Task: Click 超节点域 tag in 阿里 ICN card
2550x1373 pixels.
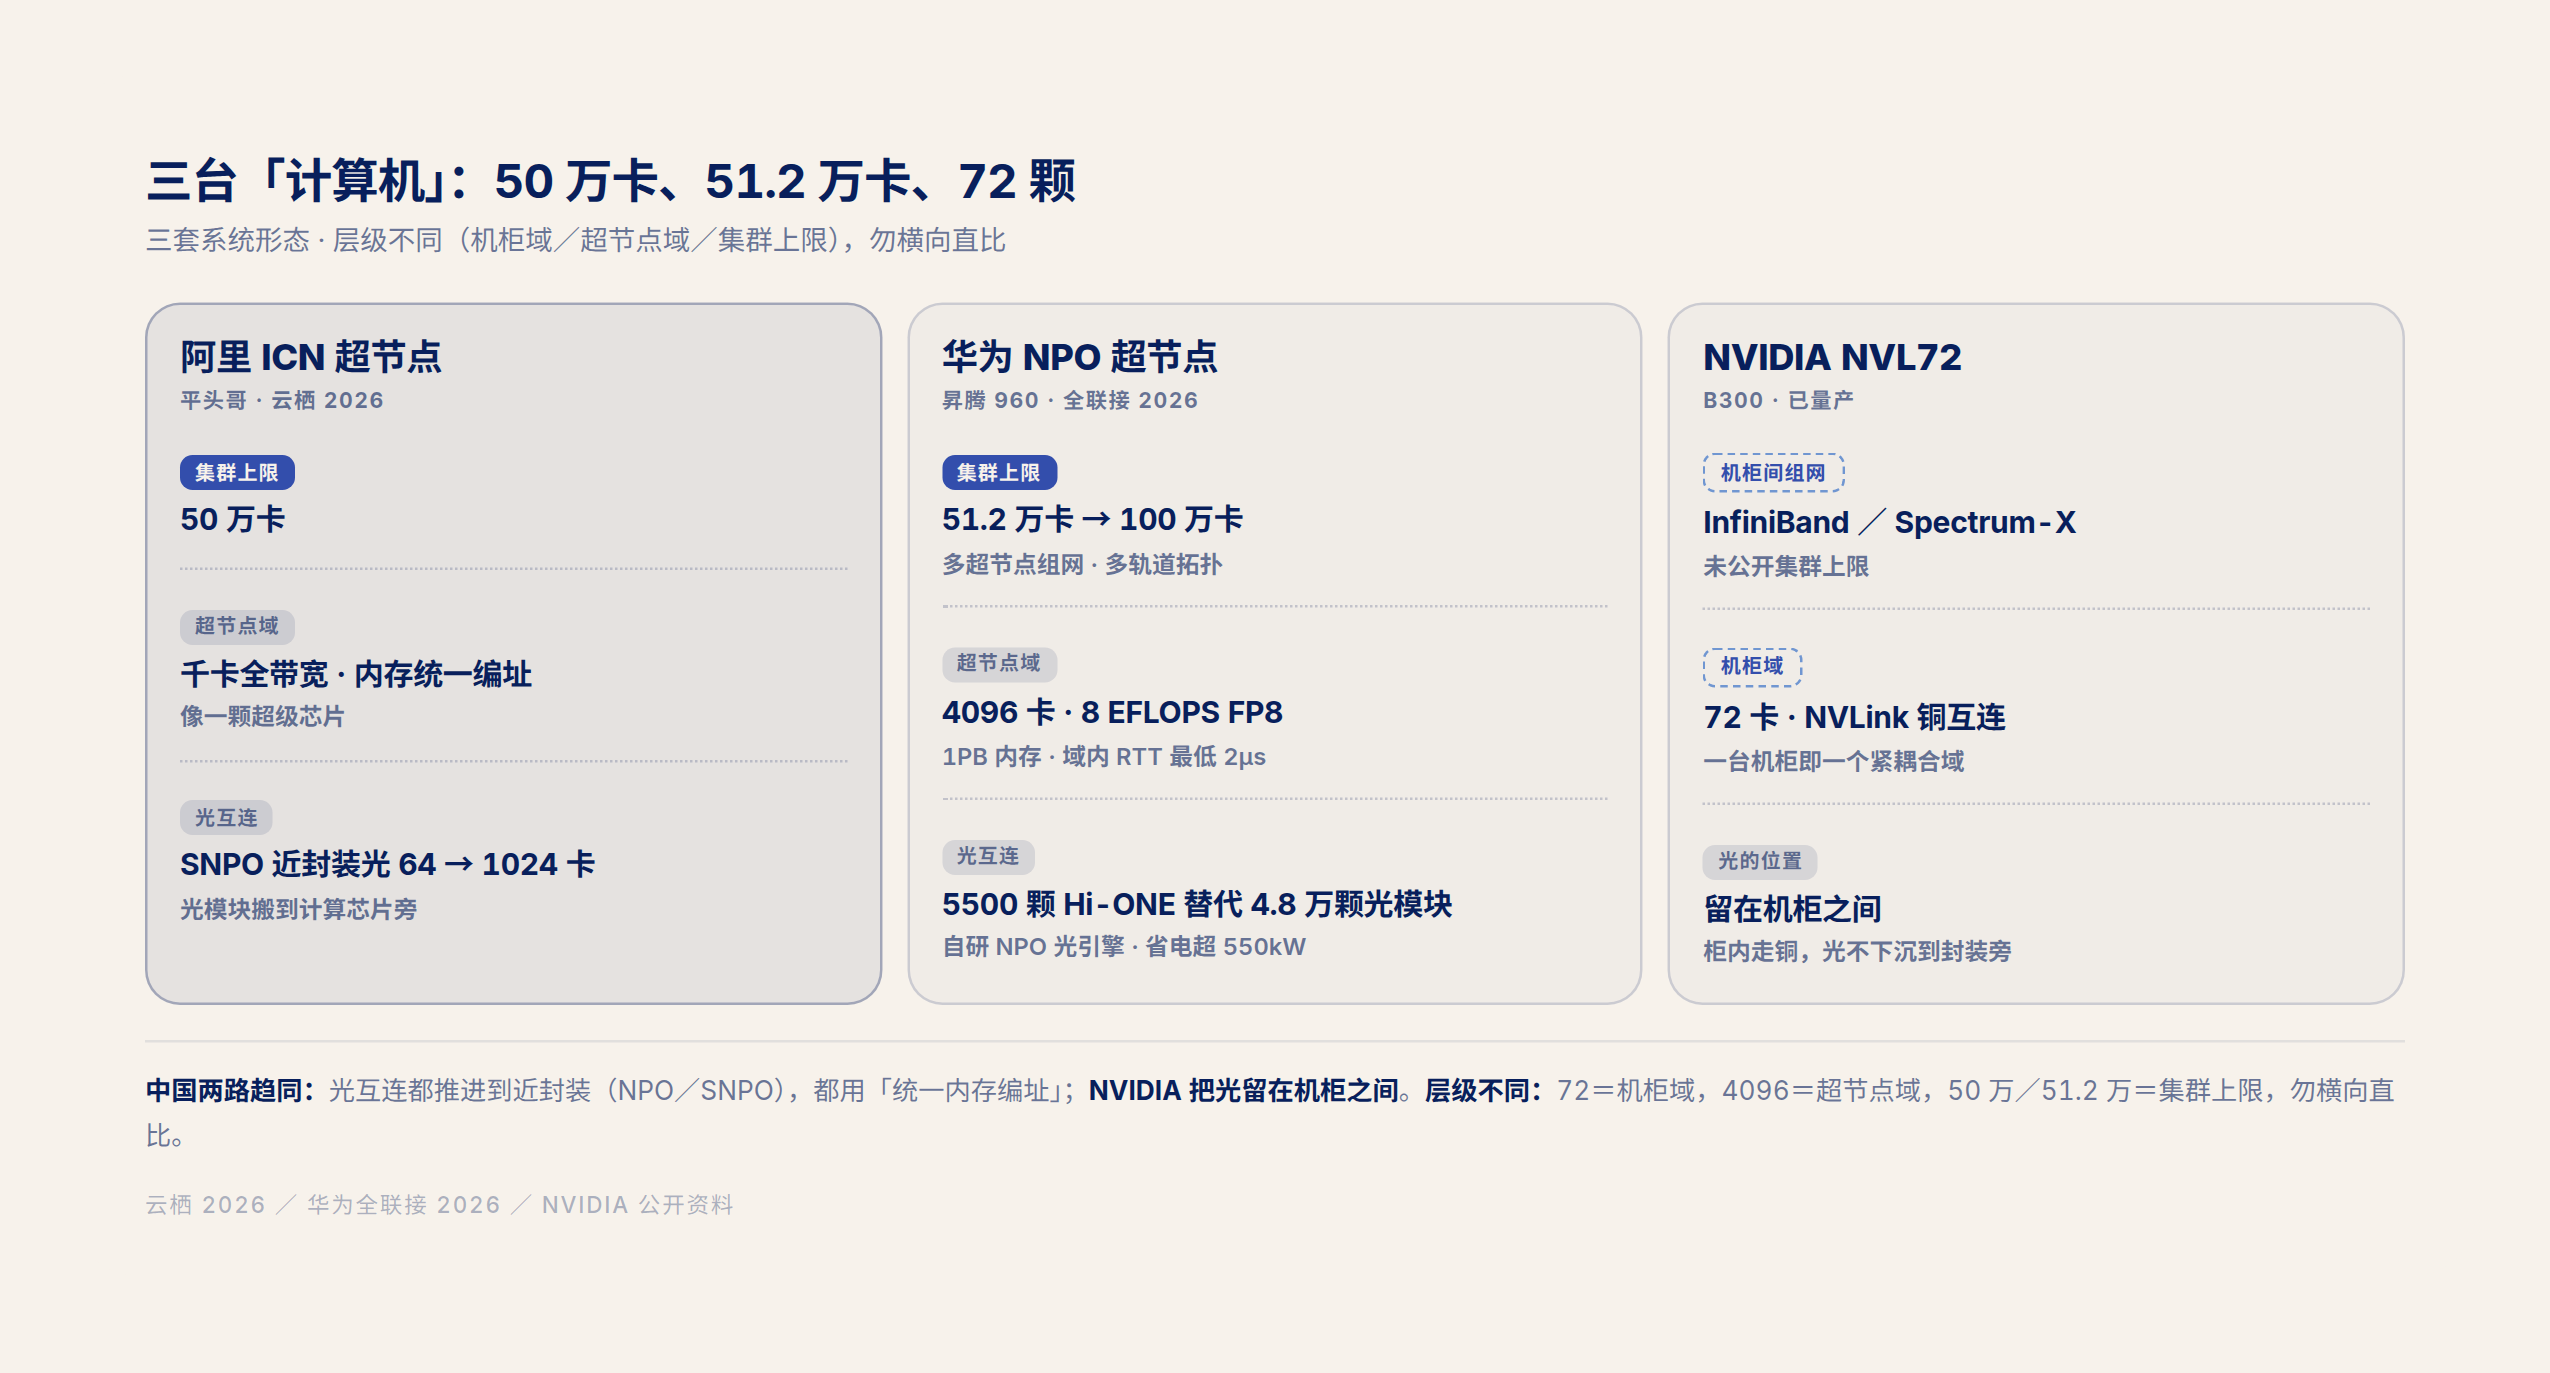Action: click(237, 626)
